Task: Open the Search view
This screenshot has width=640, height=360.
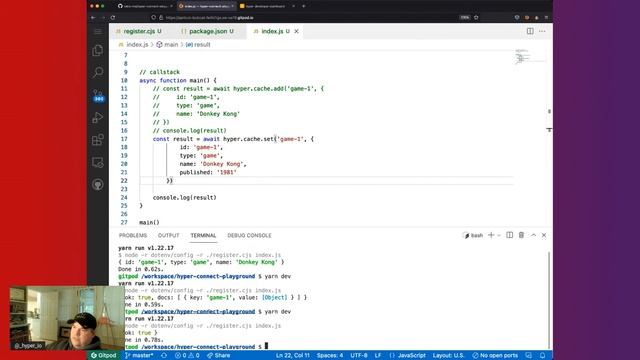Action: [98, 73]
